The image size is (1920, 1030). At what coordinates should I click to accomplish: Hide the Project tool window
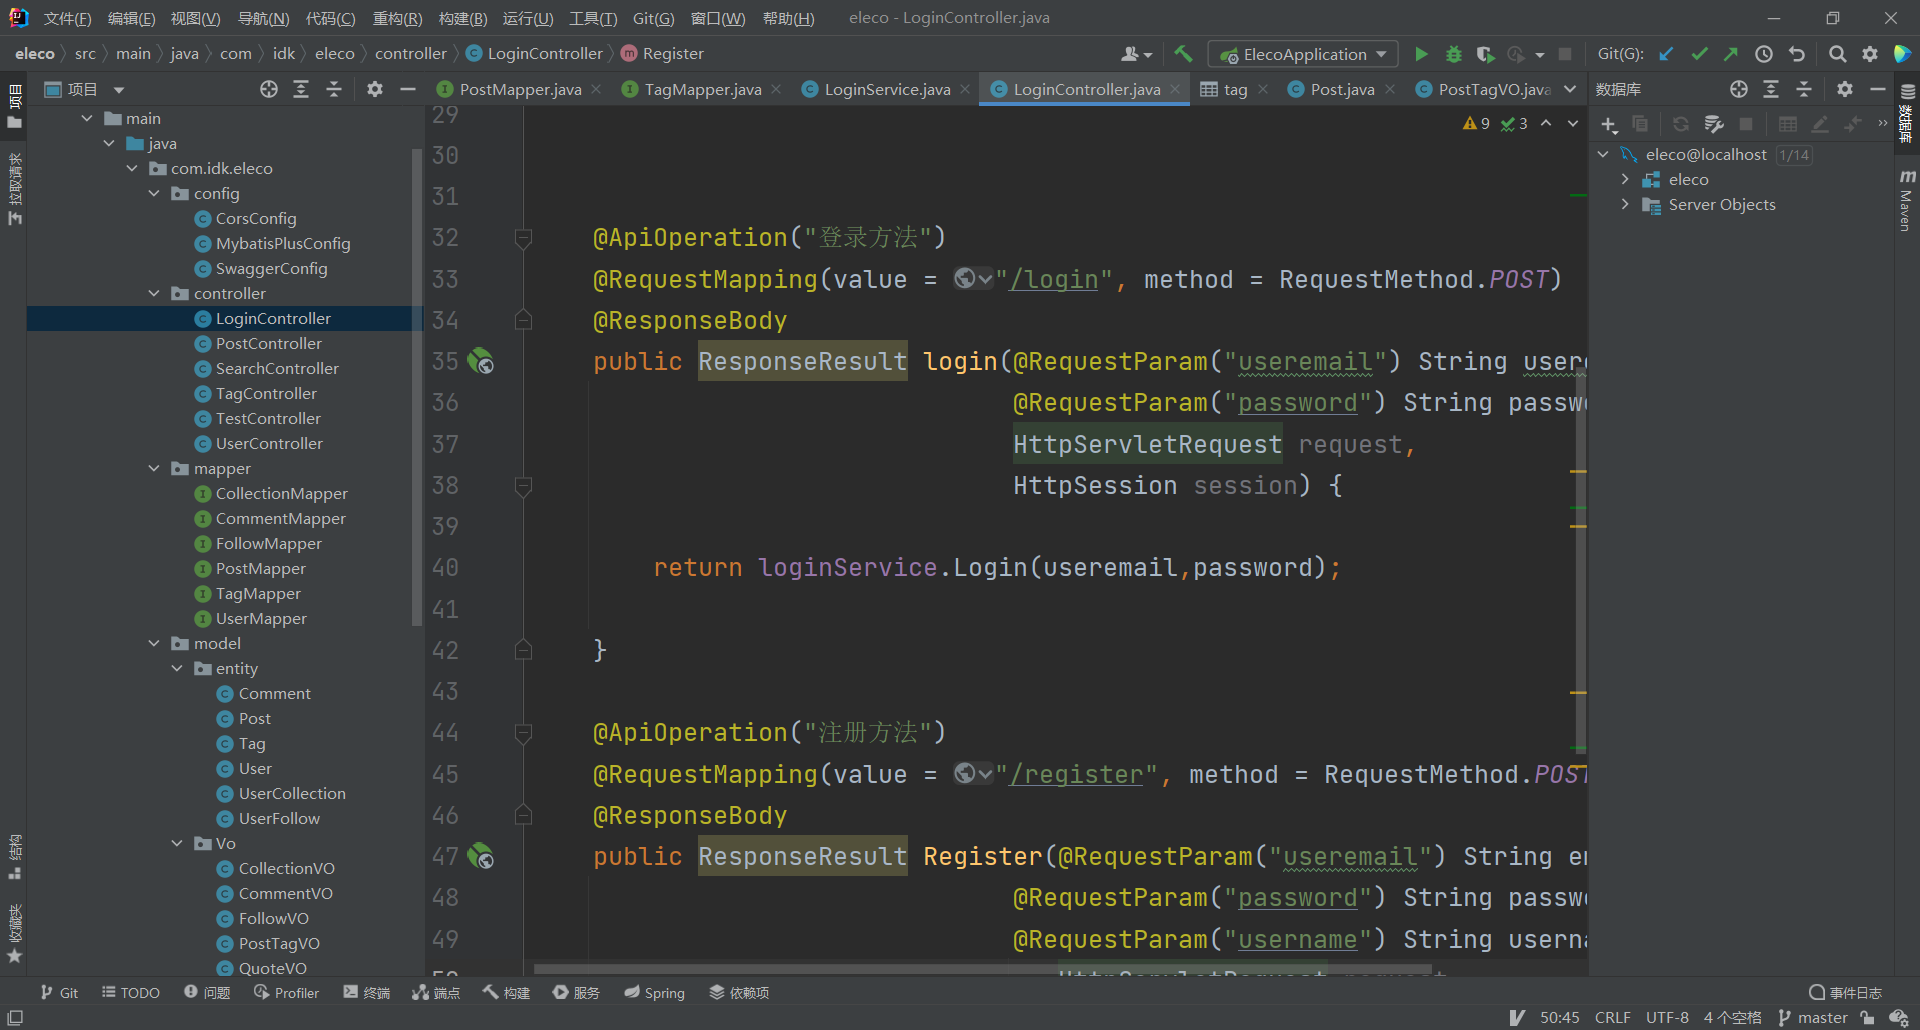408,89
